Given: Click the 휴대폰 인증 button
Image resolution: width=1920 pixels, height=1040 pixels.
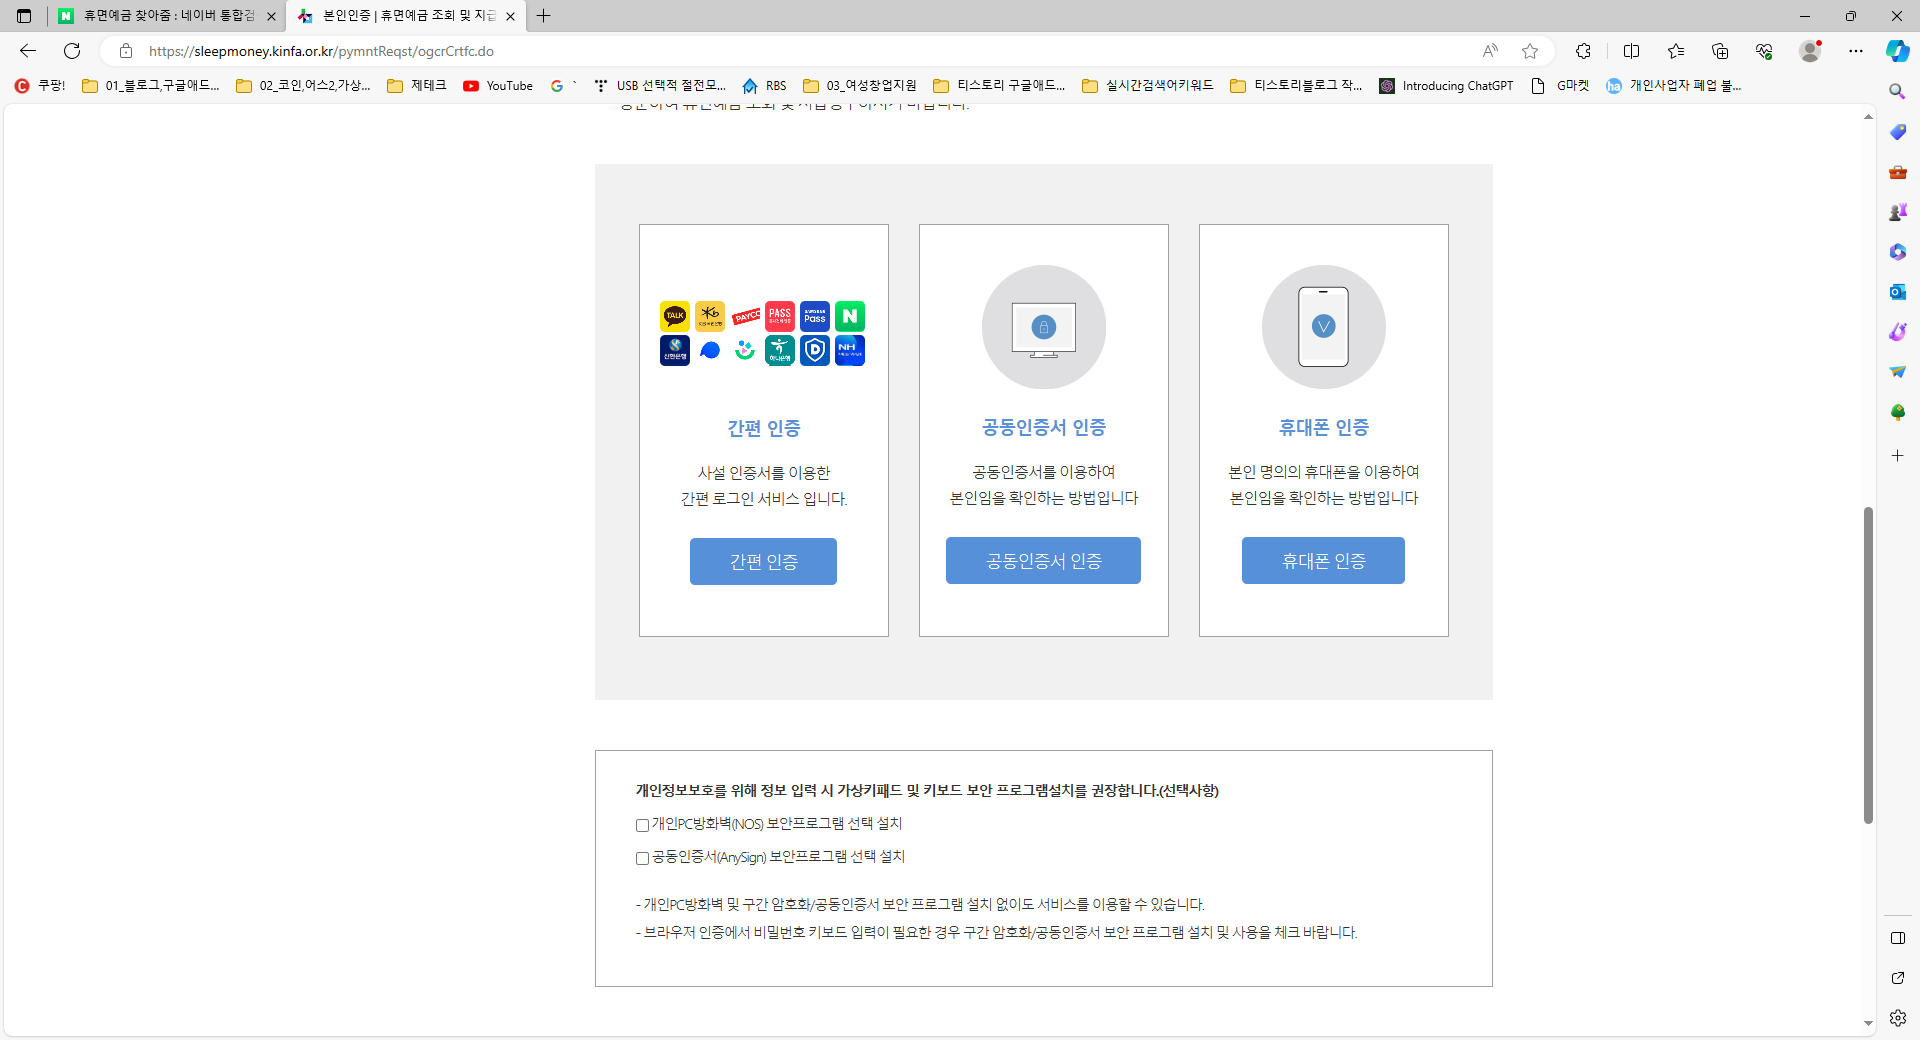Looking at the screenshot, I should coord(1322,561).
